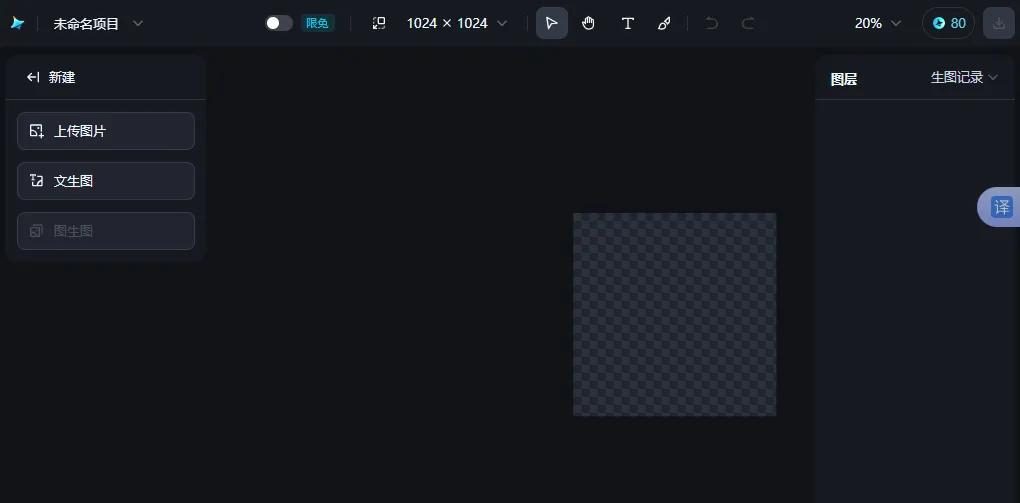This screenshot has width=1020, height=503.
Task: Click the app logo in the corner
Action: click(18, 23)
